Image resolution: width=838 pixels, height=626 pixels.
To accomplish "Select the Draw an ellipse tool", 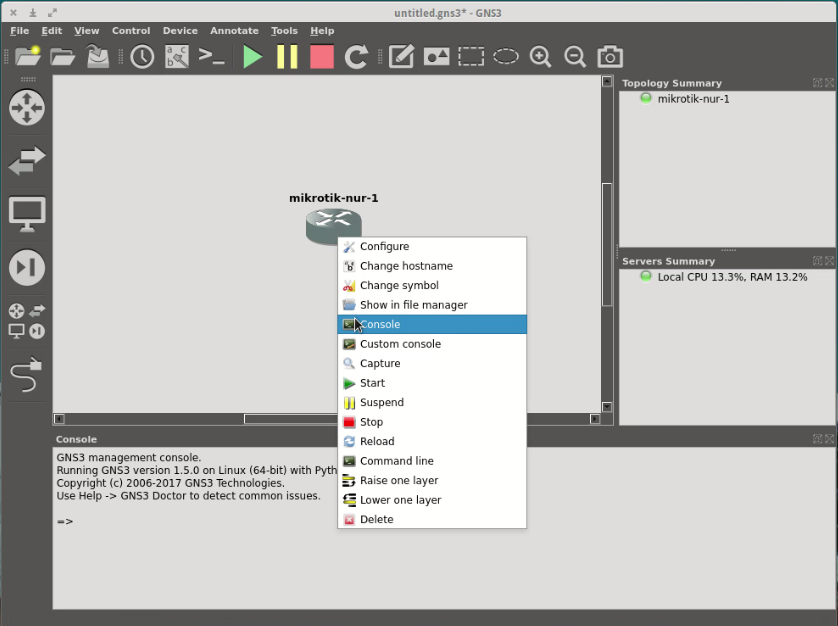I will click(506, 57).
